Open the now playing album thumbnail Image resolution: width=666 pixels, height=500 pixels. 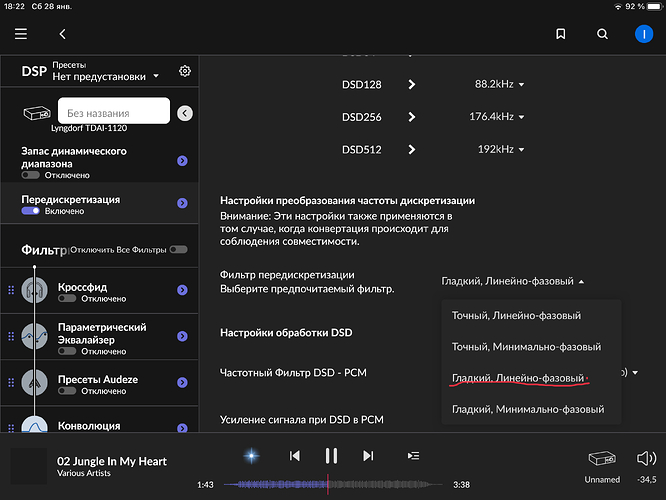29,466
